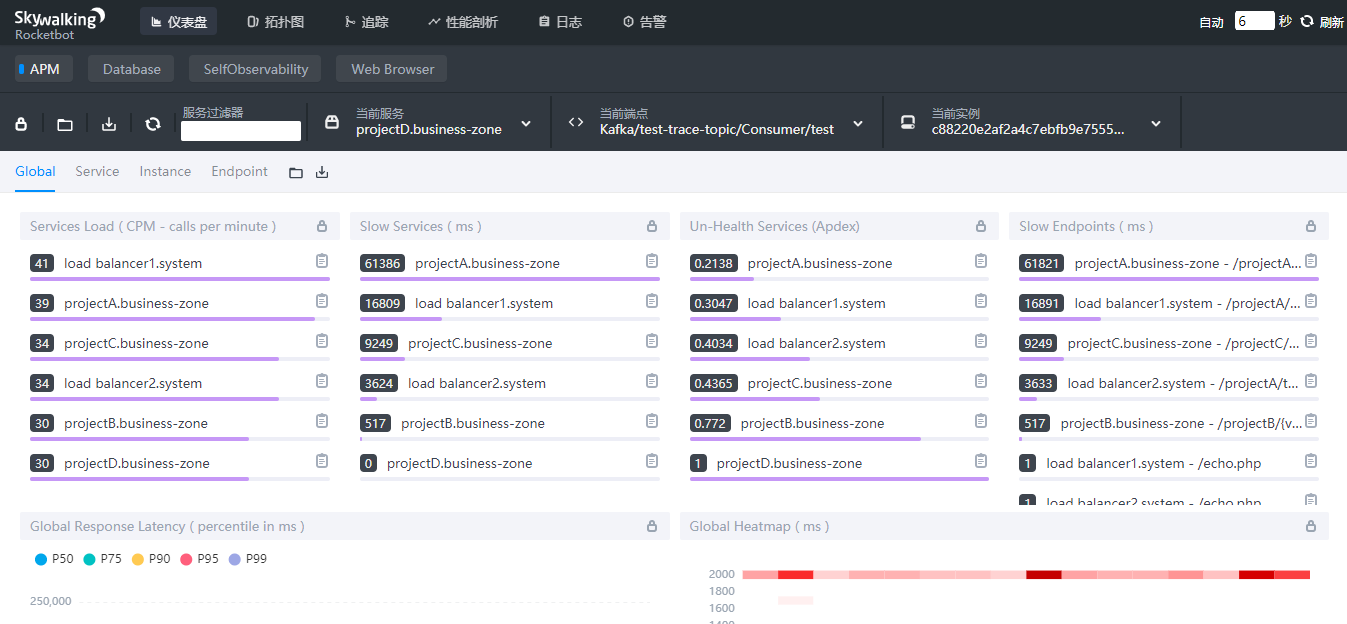1347x624 pixels.
Task: Click the 刷新 refresh button
Action: pyautogui.click(x=1322, y=22)
